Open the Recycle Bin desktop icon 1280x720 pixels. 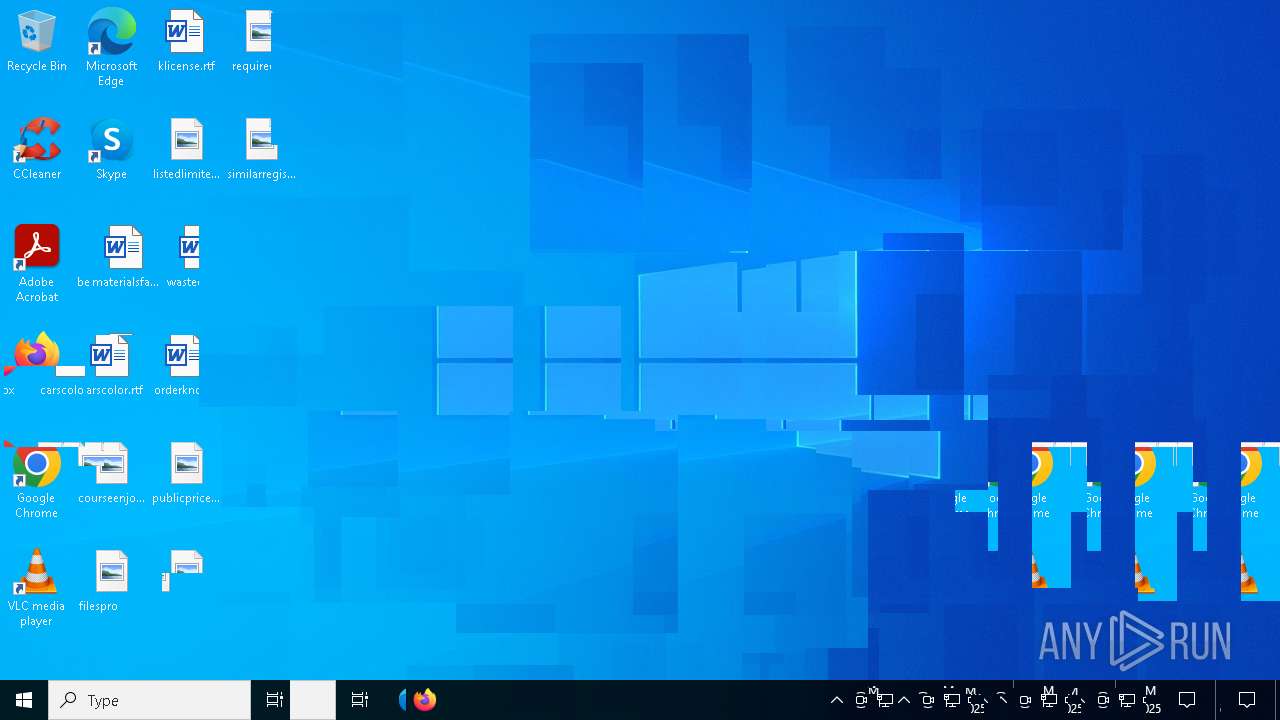[37, 42]
